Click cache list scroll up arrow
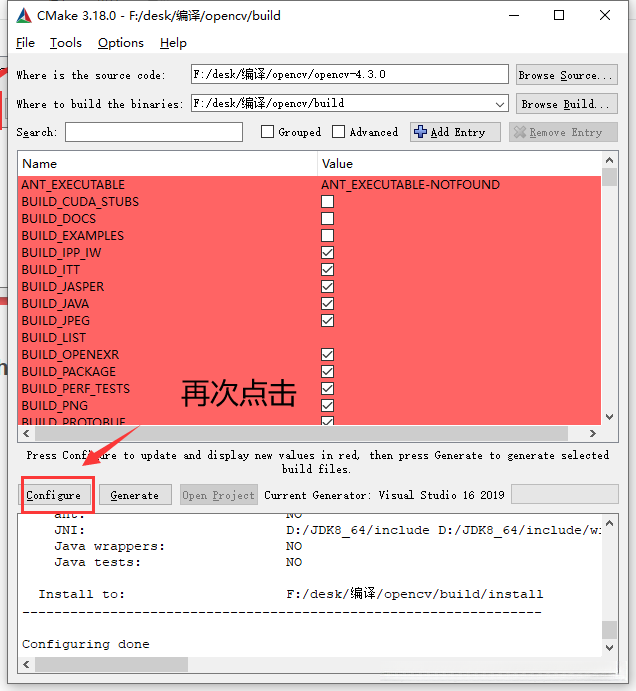The width and height of the screenshot is (636, 691). (x=610, y=160)
